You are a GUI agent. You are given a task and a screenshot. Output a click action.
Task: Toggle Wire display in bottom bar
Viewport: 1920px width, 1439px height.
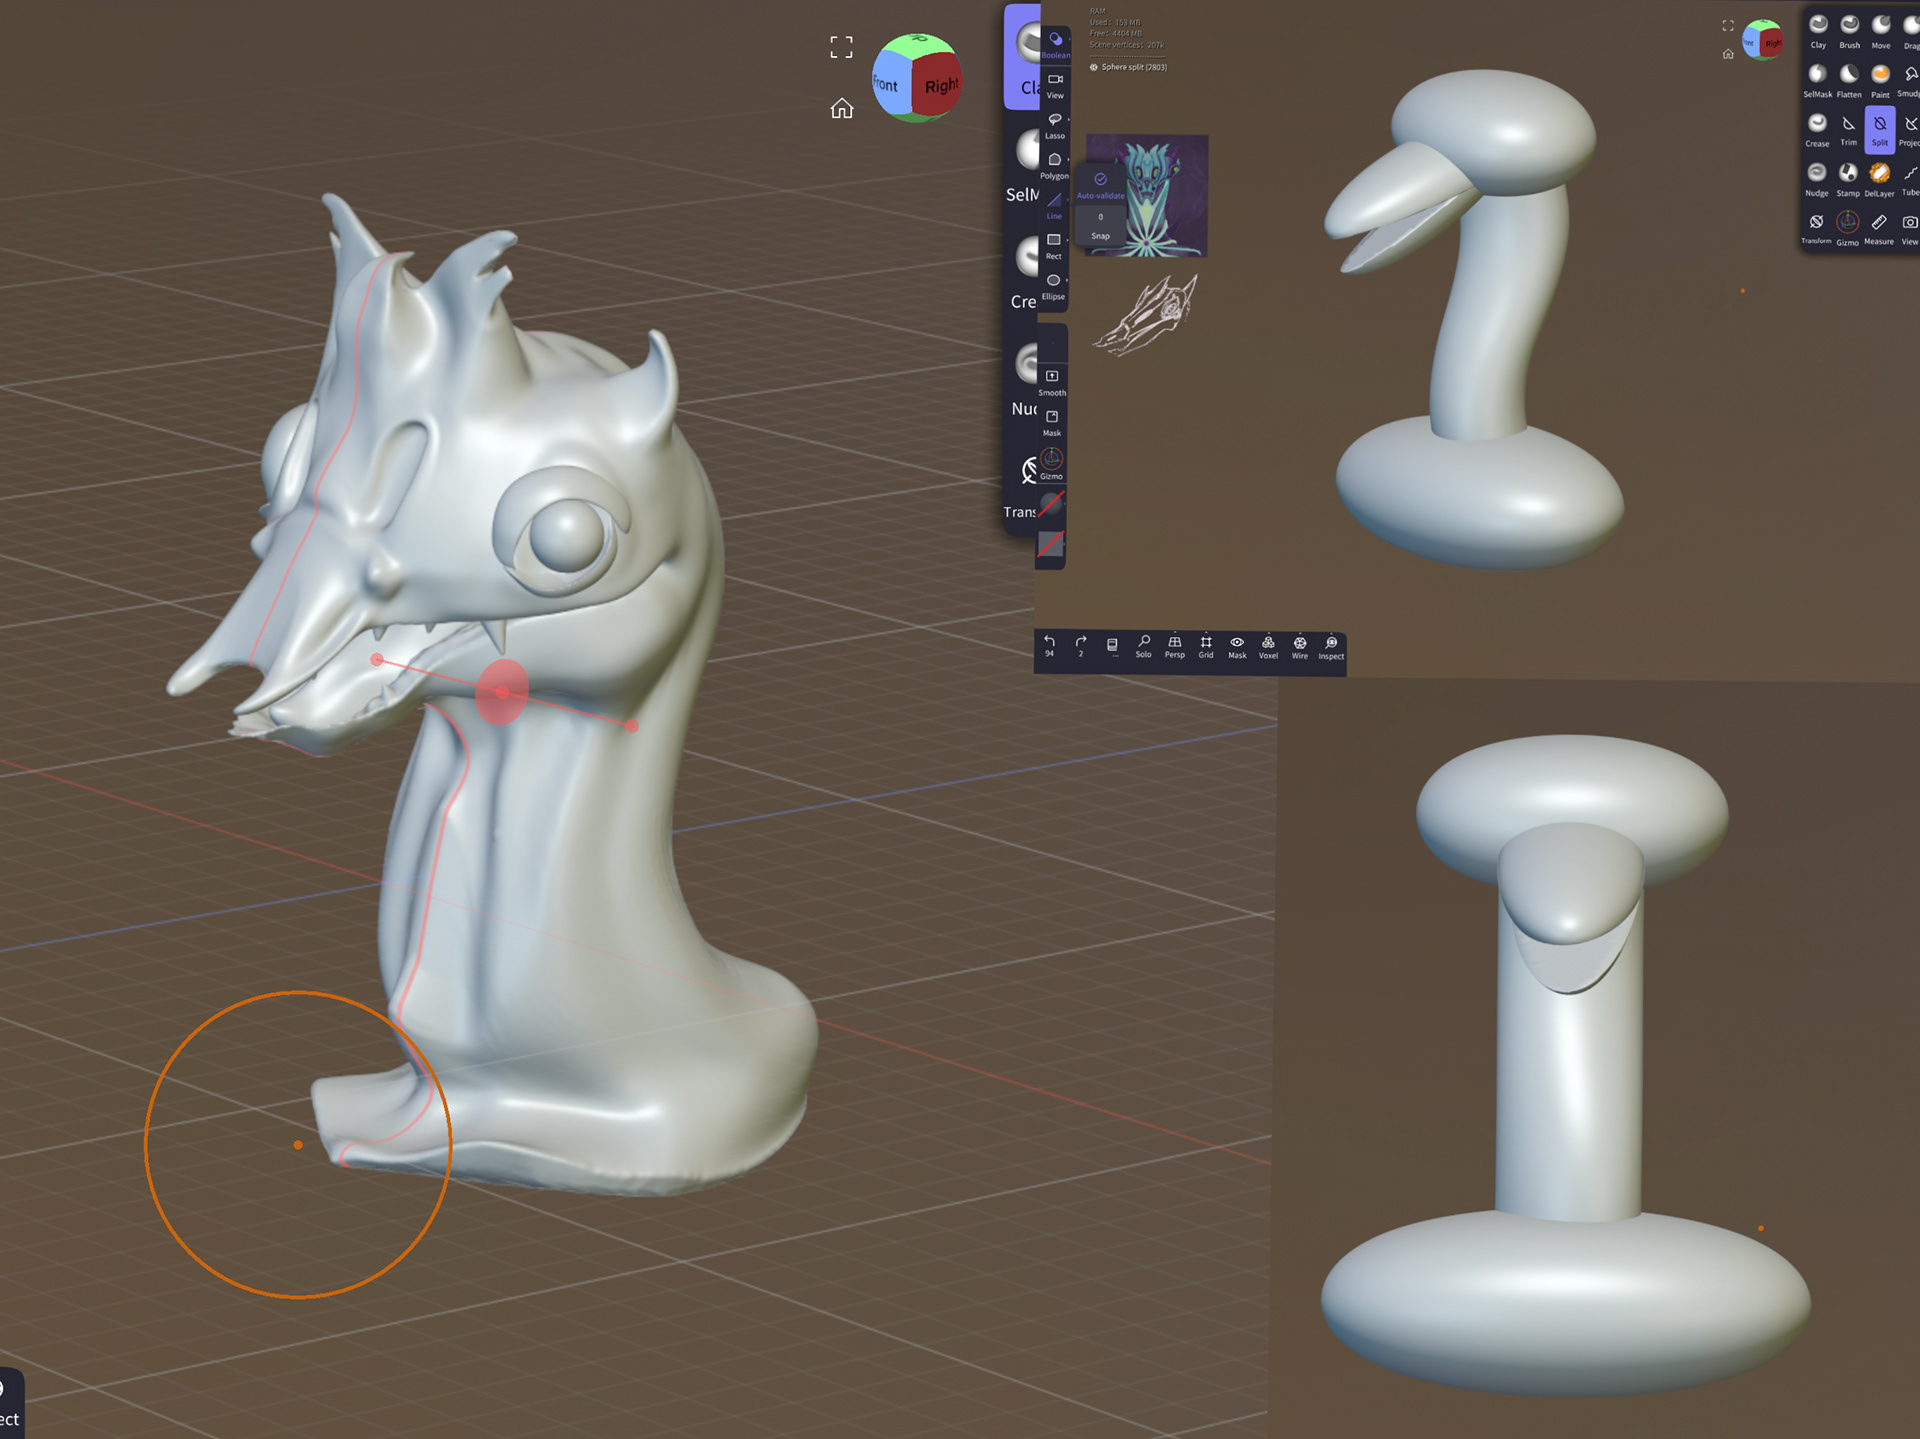pyautogui.click(x=1300, y=647)
